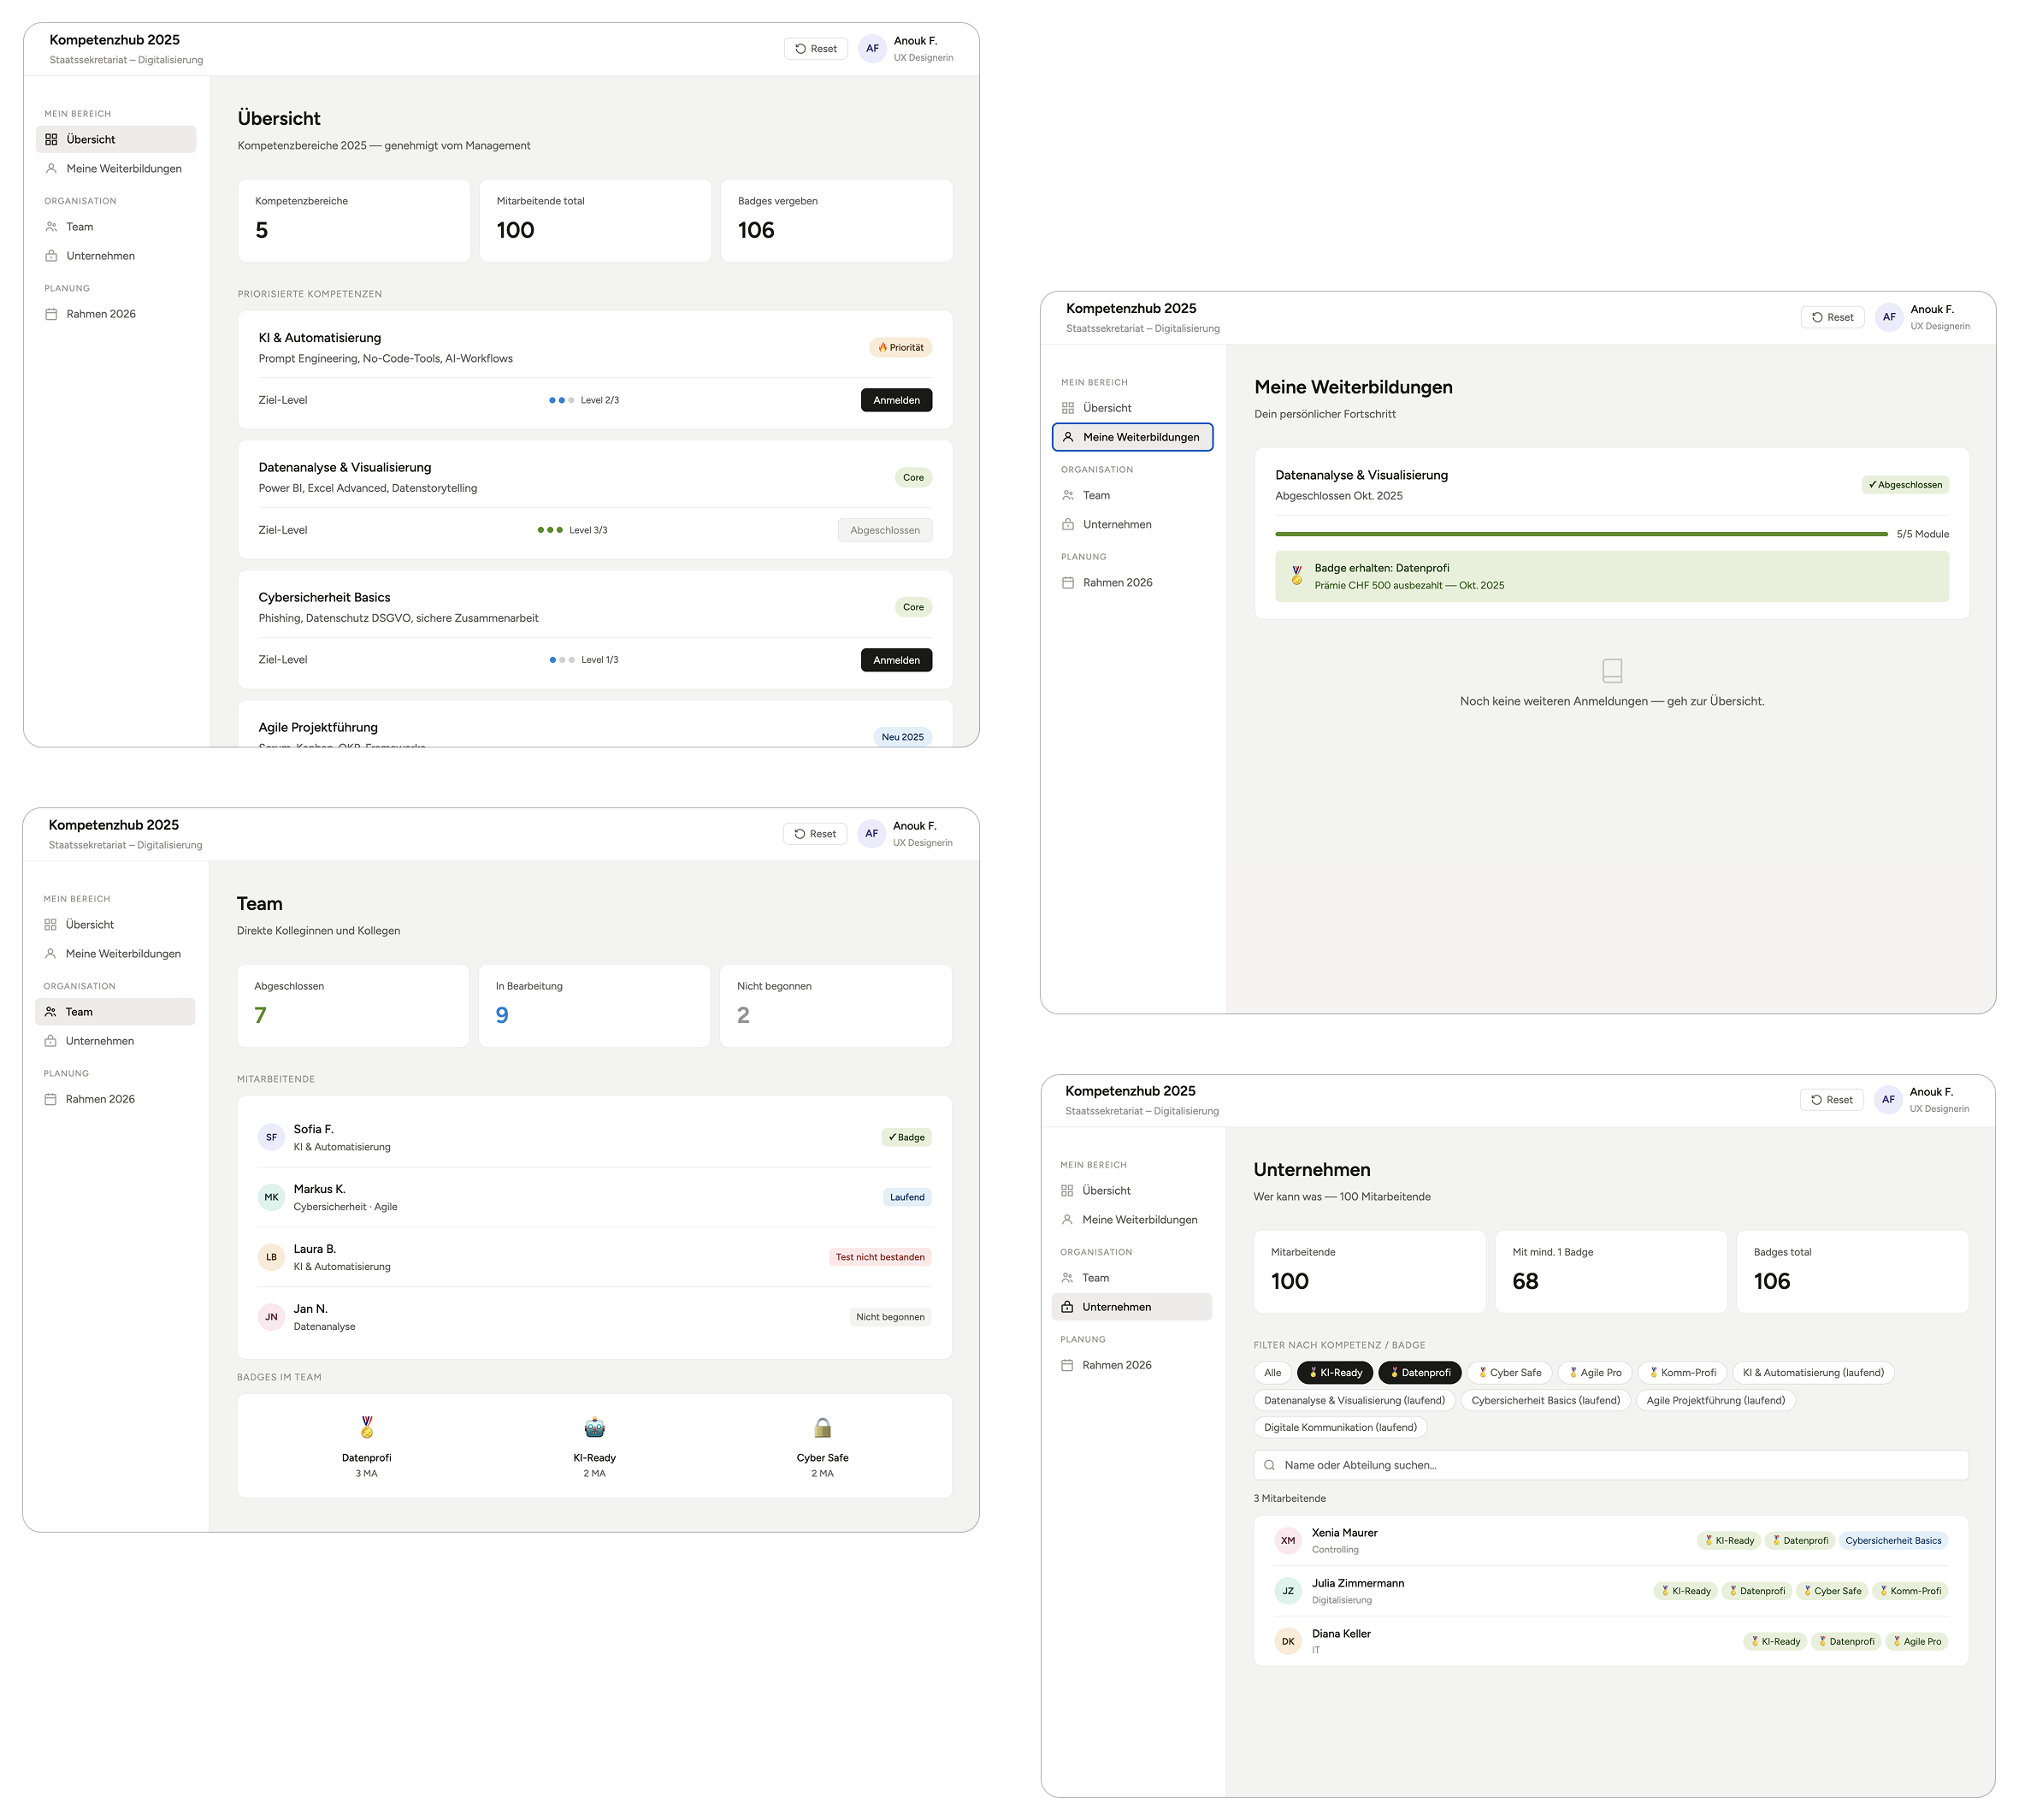Click the Test nicht bestanden tag for Laura B.

click(880, 1257)
